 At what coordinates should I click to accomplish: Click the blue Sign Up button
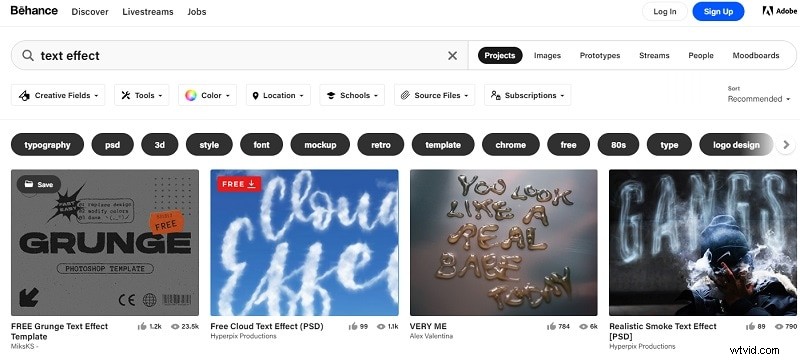(718, 12)
